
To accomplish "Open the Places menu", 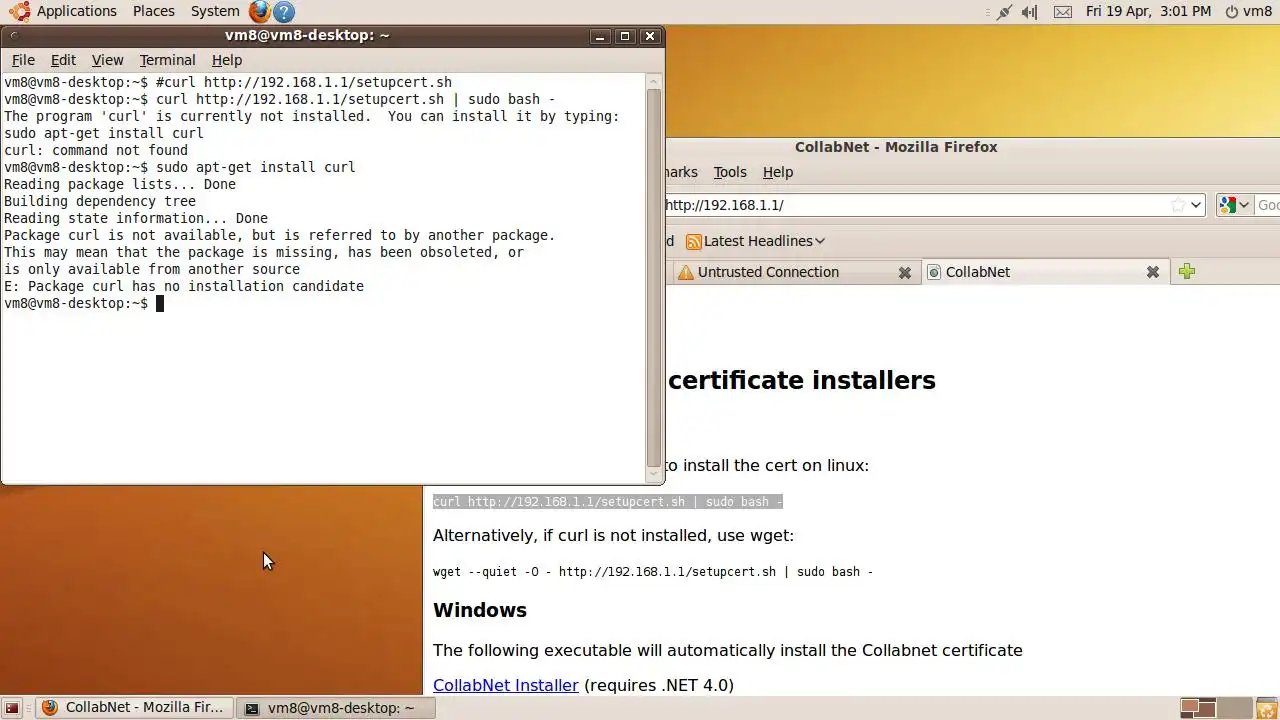I will tap(153, 11).
